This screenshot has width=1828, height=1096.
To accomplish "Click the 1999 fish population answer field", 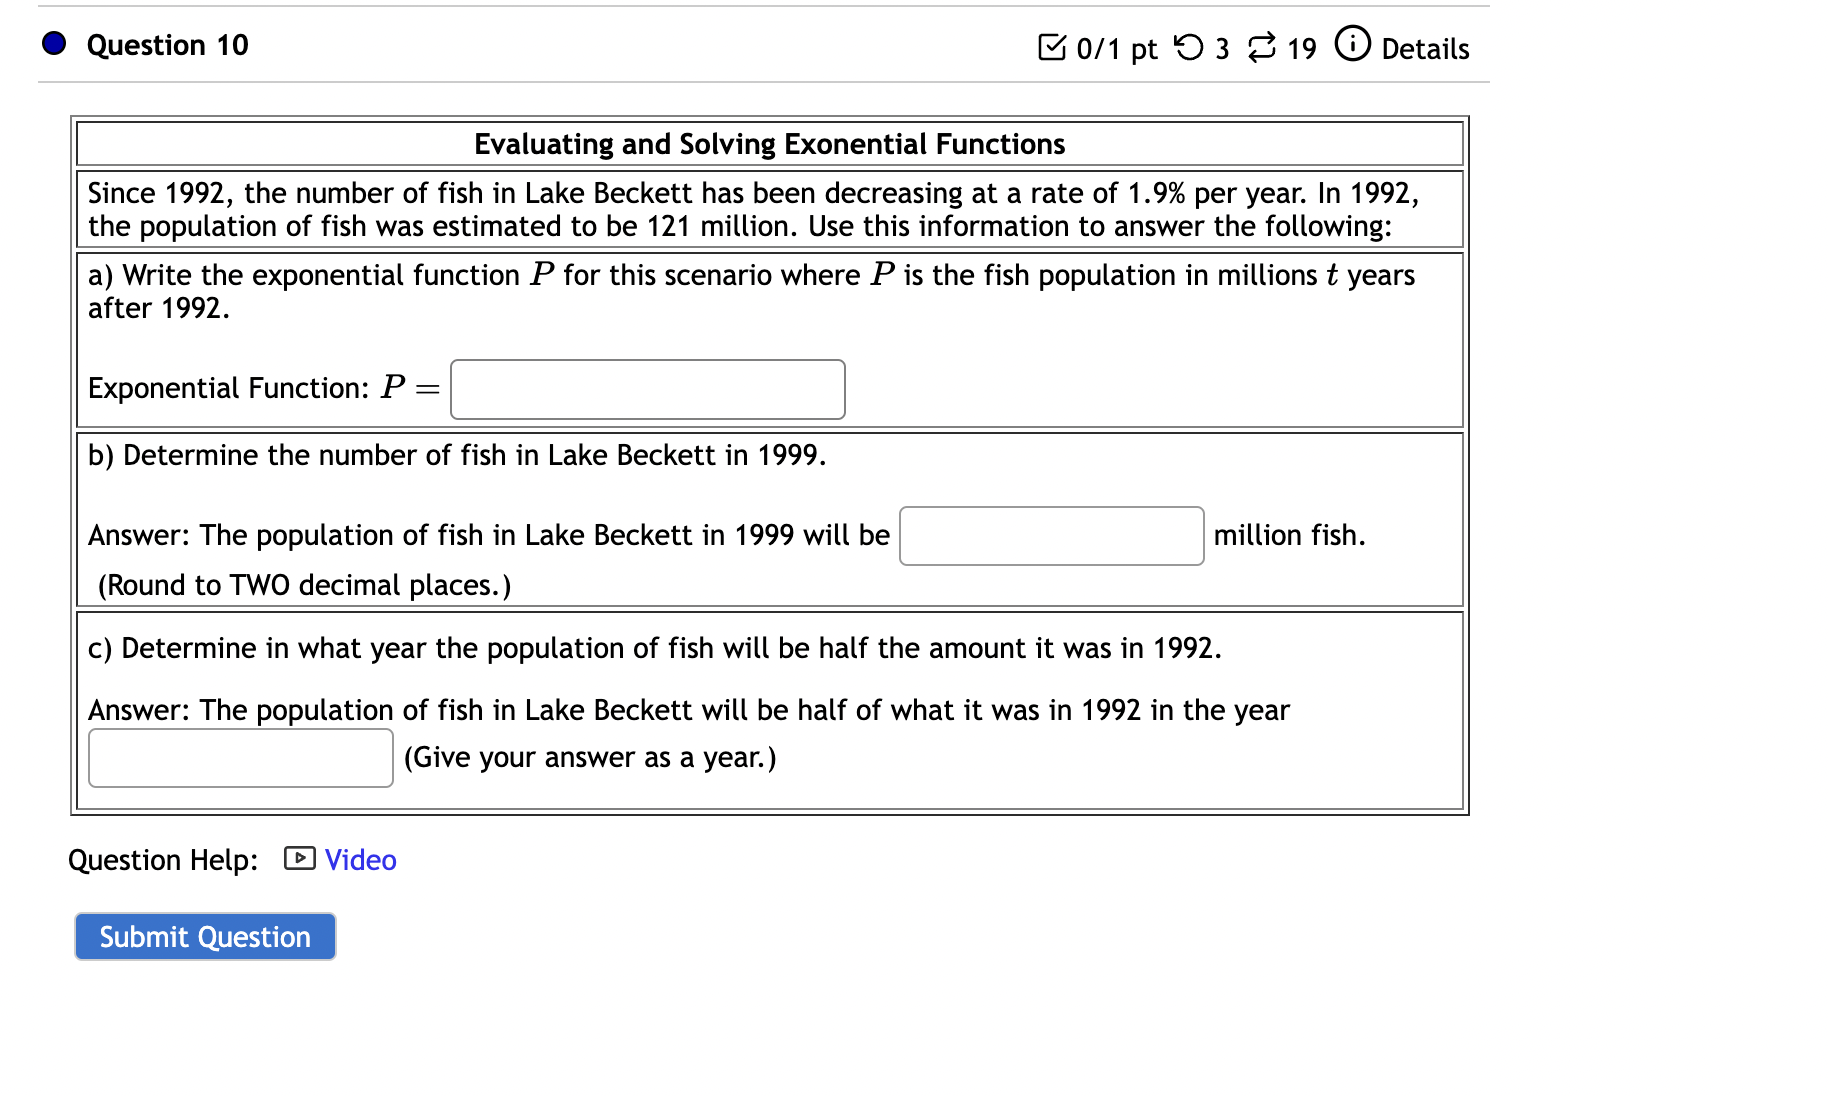I will pyautogui.click(x=1050, y=536).
